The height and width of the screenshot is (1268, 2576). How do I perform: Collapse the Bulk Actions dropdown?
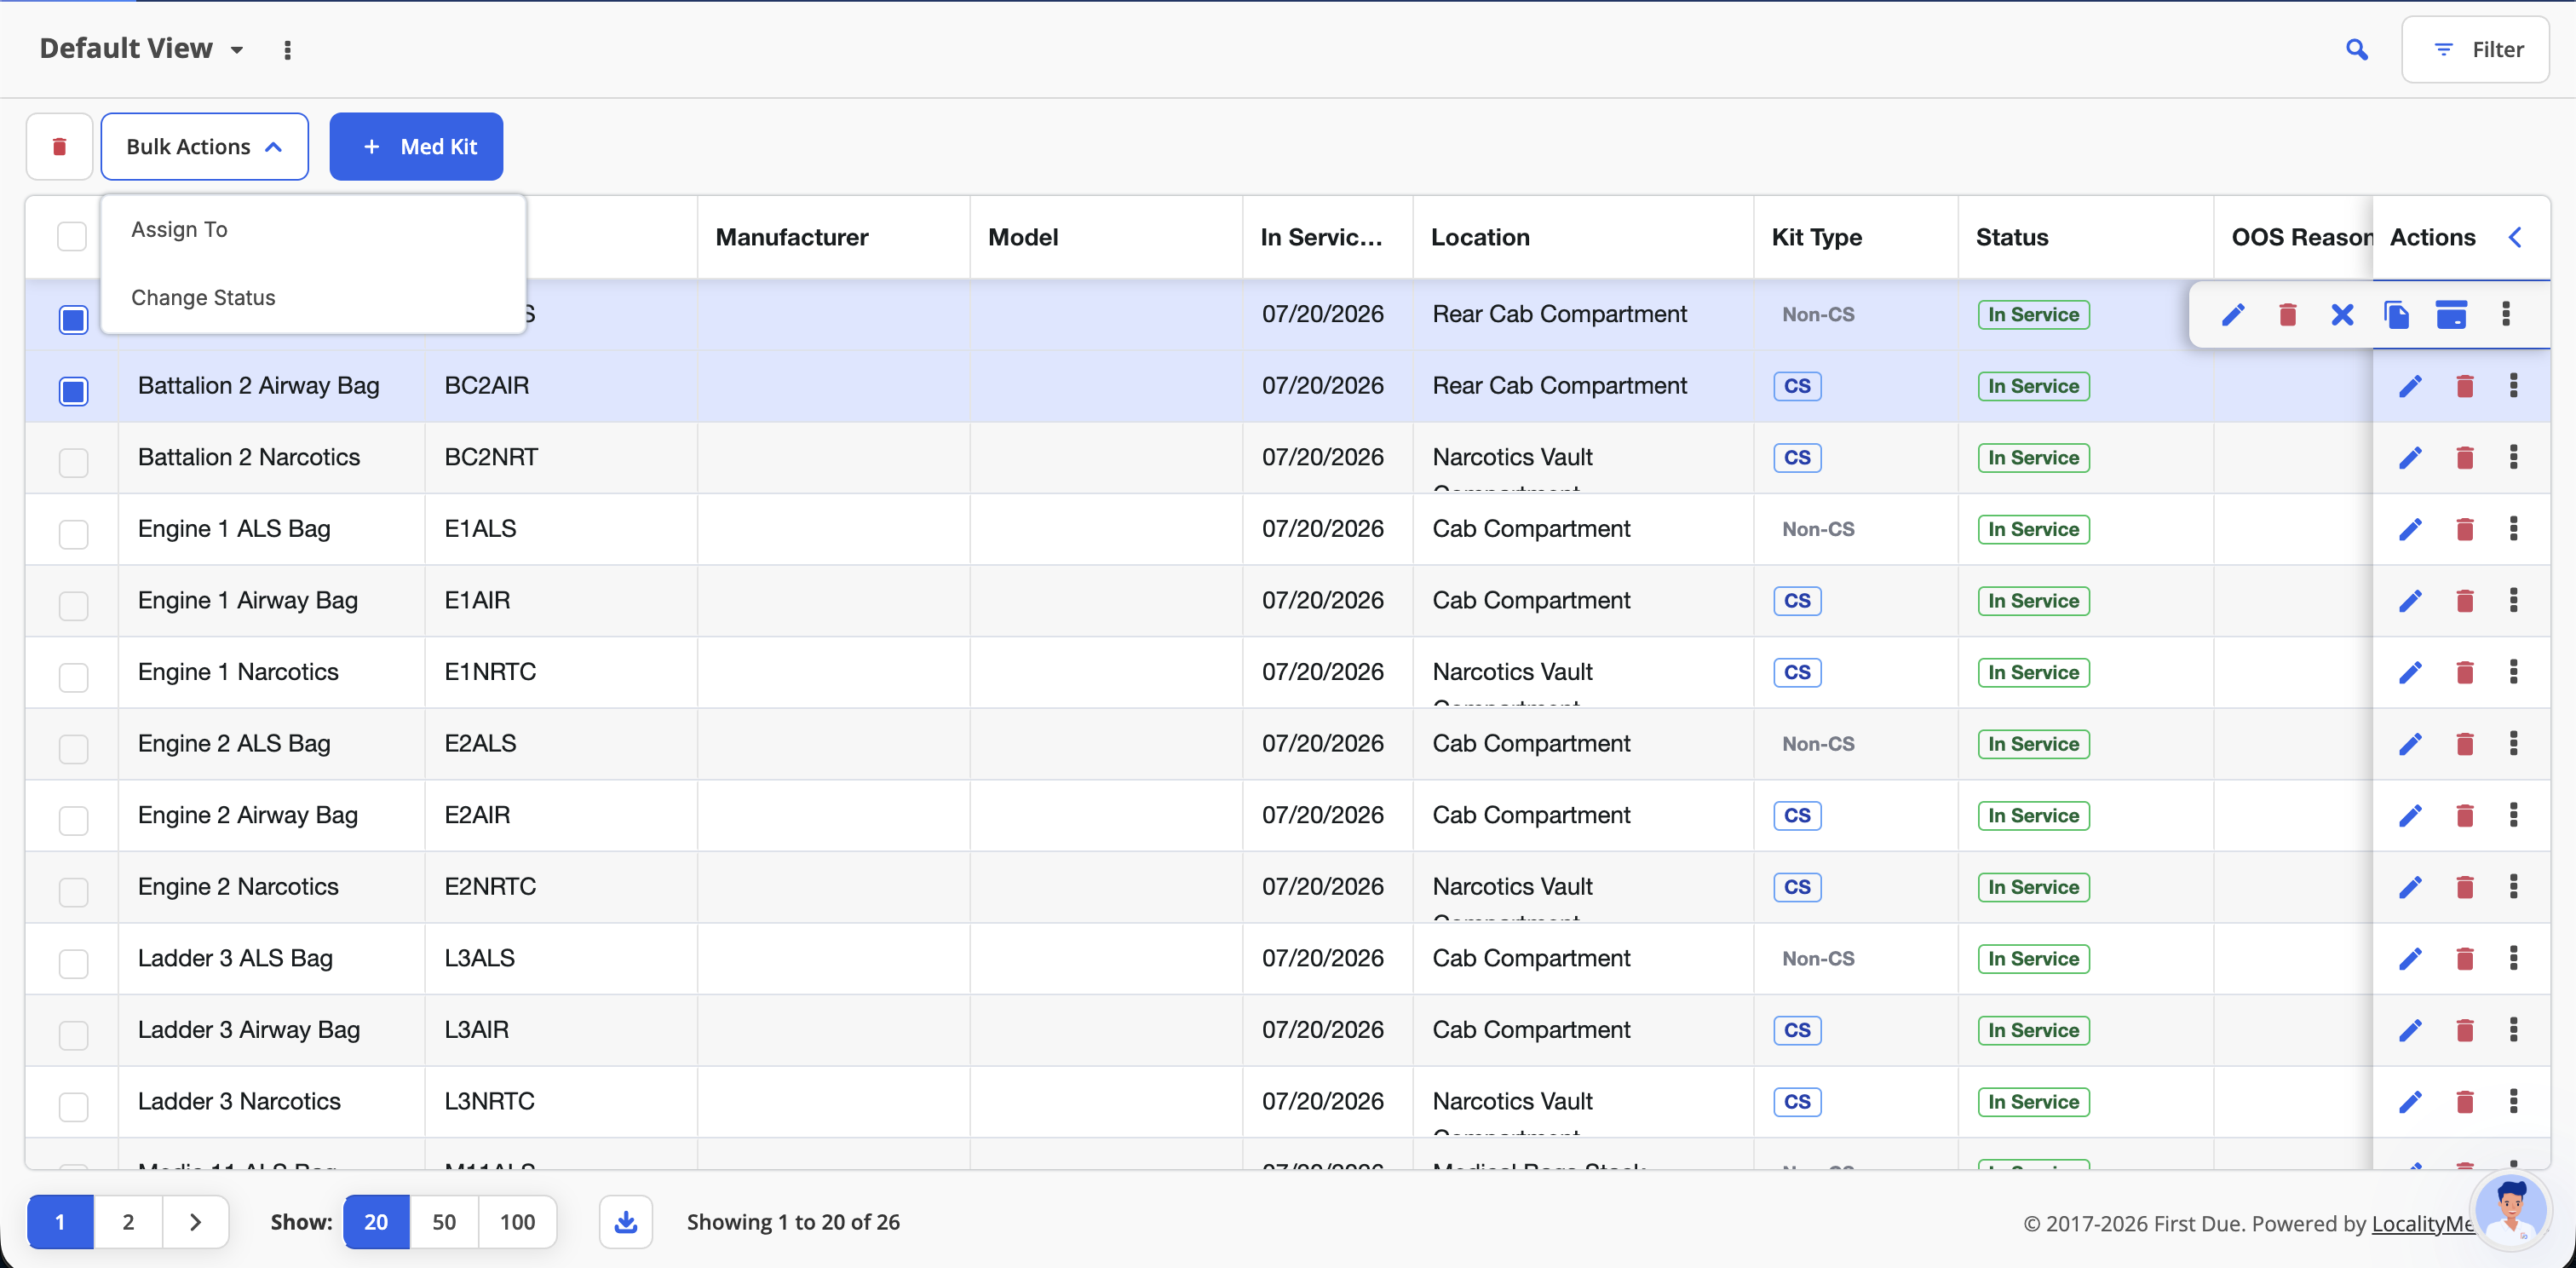(204, 146)
